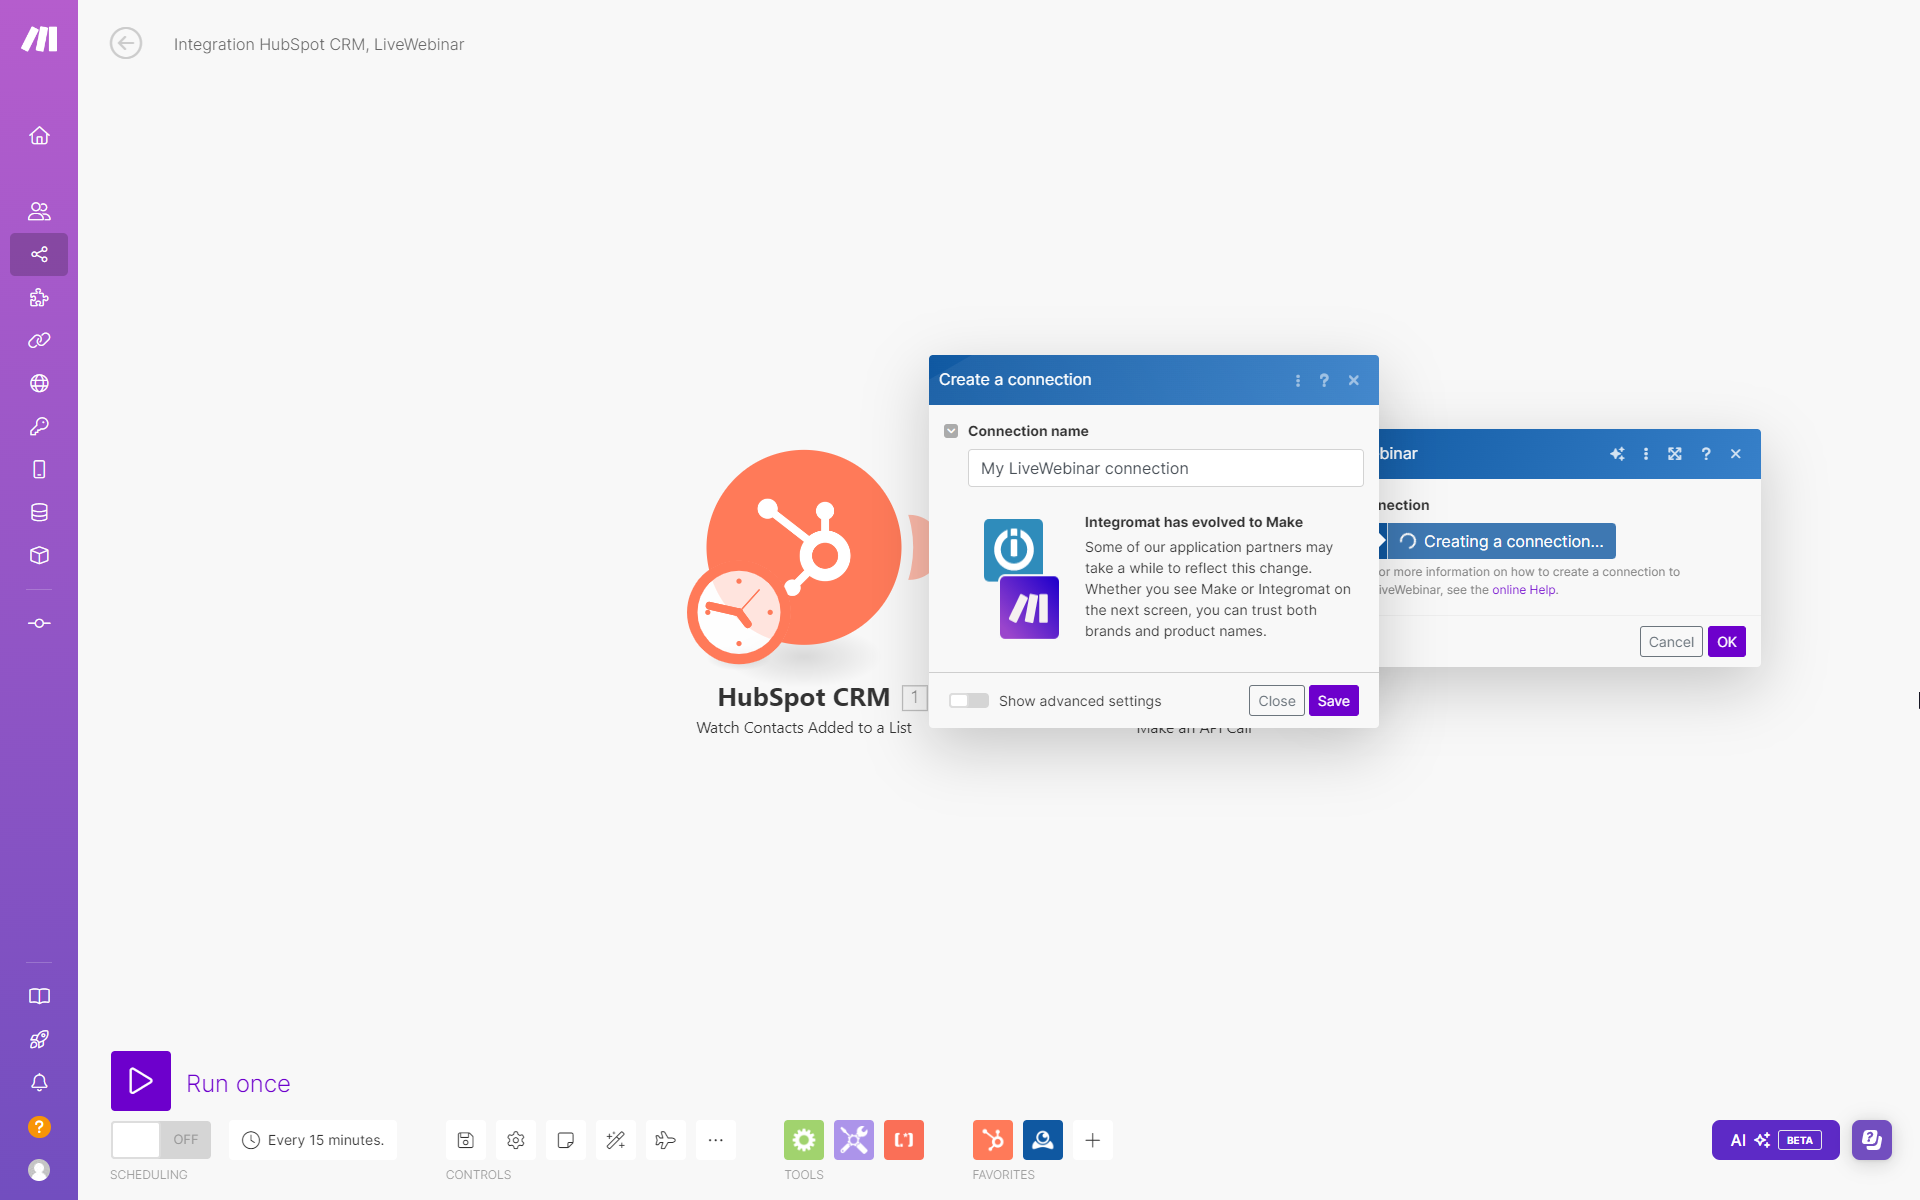The image size is (1920, 1200).
Task: Open Connections link icon in sidebar
Action: [39, 341]
